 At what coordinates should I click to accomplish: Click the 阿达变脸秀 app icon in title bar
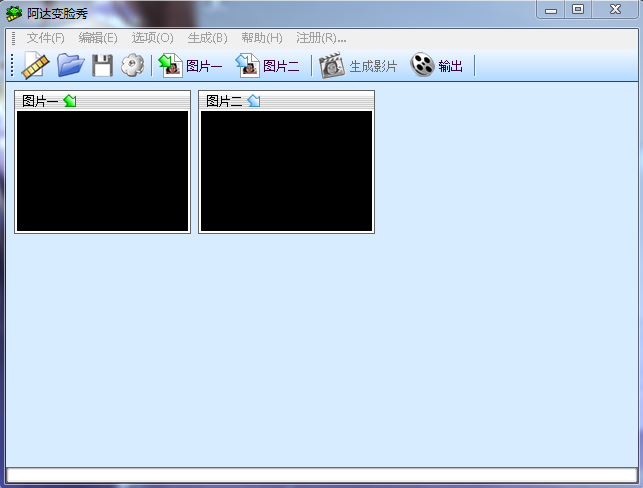point(14,14)
